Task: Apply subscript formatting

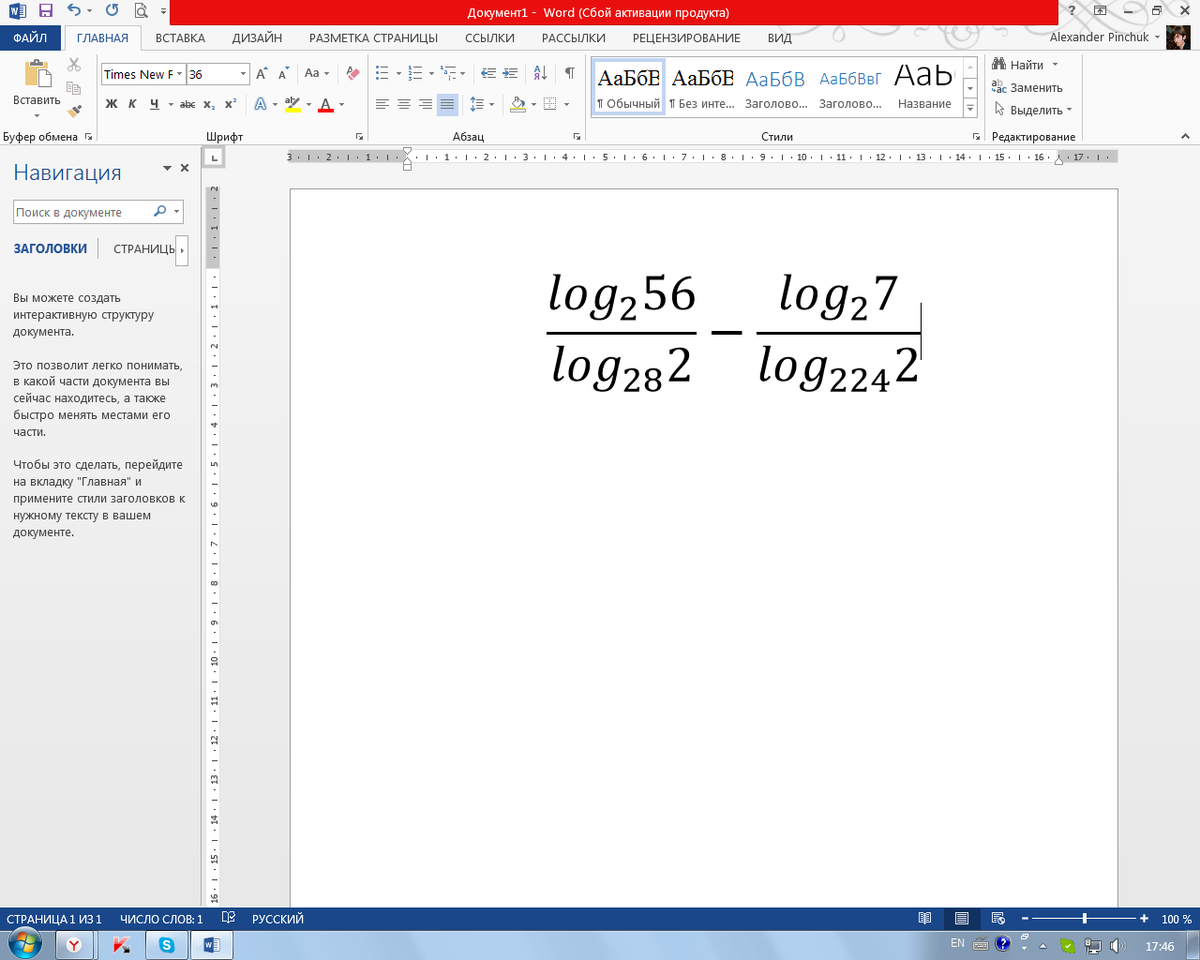Action: point(209,104)
